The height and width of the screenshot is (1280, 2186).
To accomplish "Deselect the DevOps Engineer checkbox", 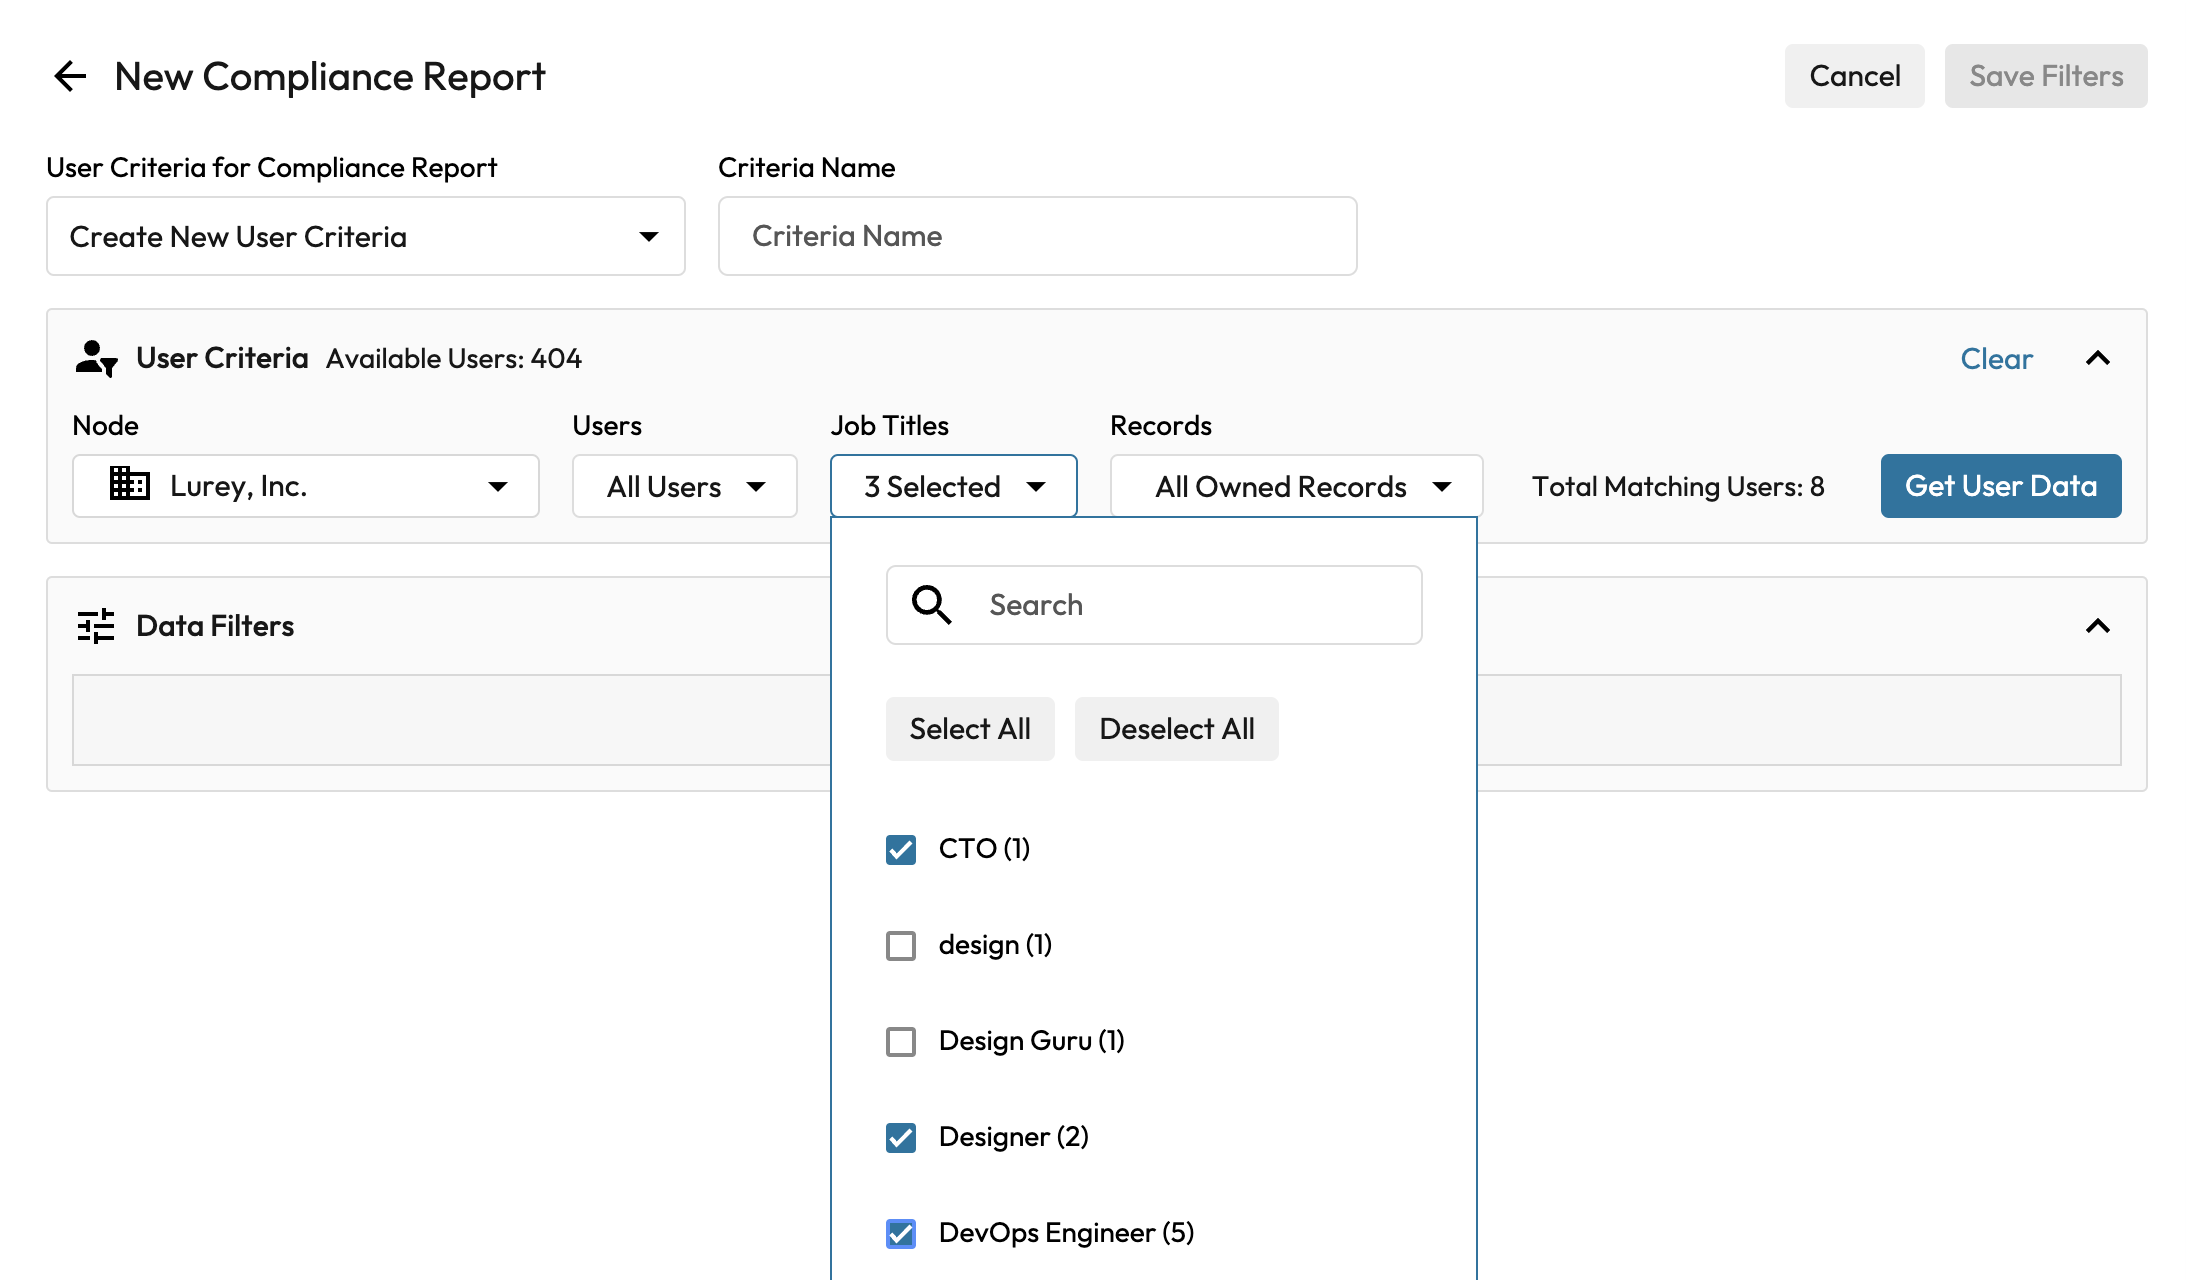I will coord(901,1233).
